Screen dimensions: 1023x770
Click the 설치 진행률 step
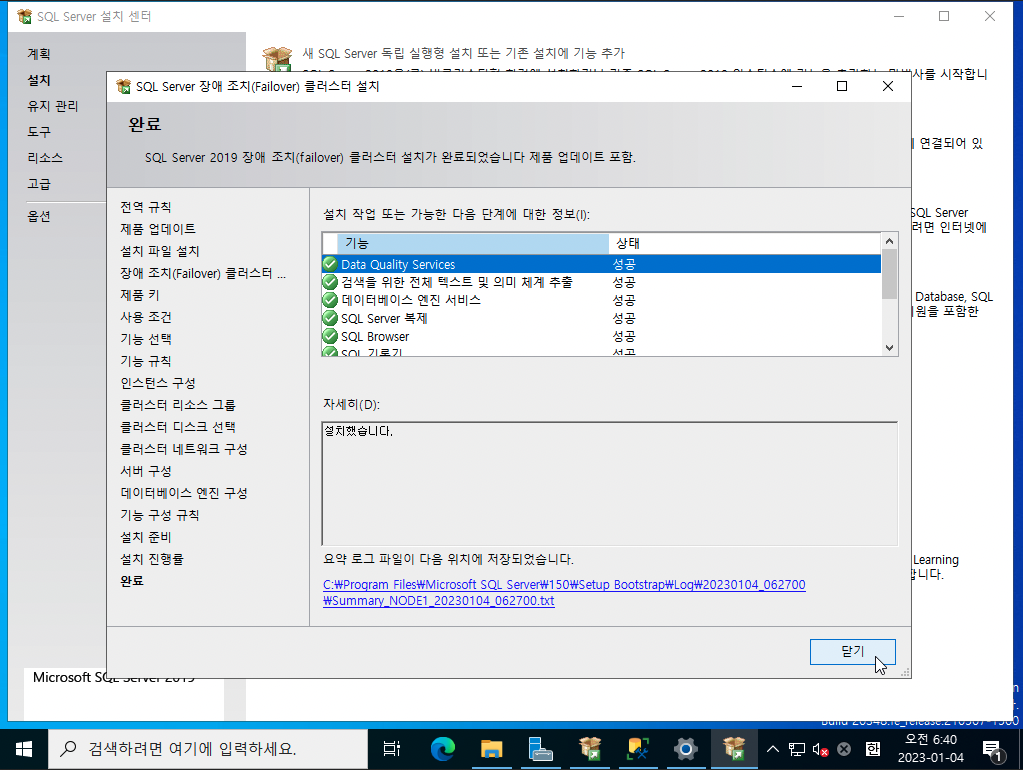(152, 559)
